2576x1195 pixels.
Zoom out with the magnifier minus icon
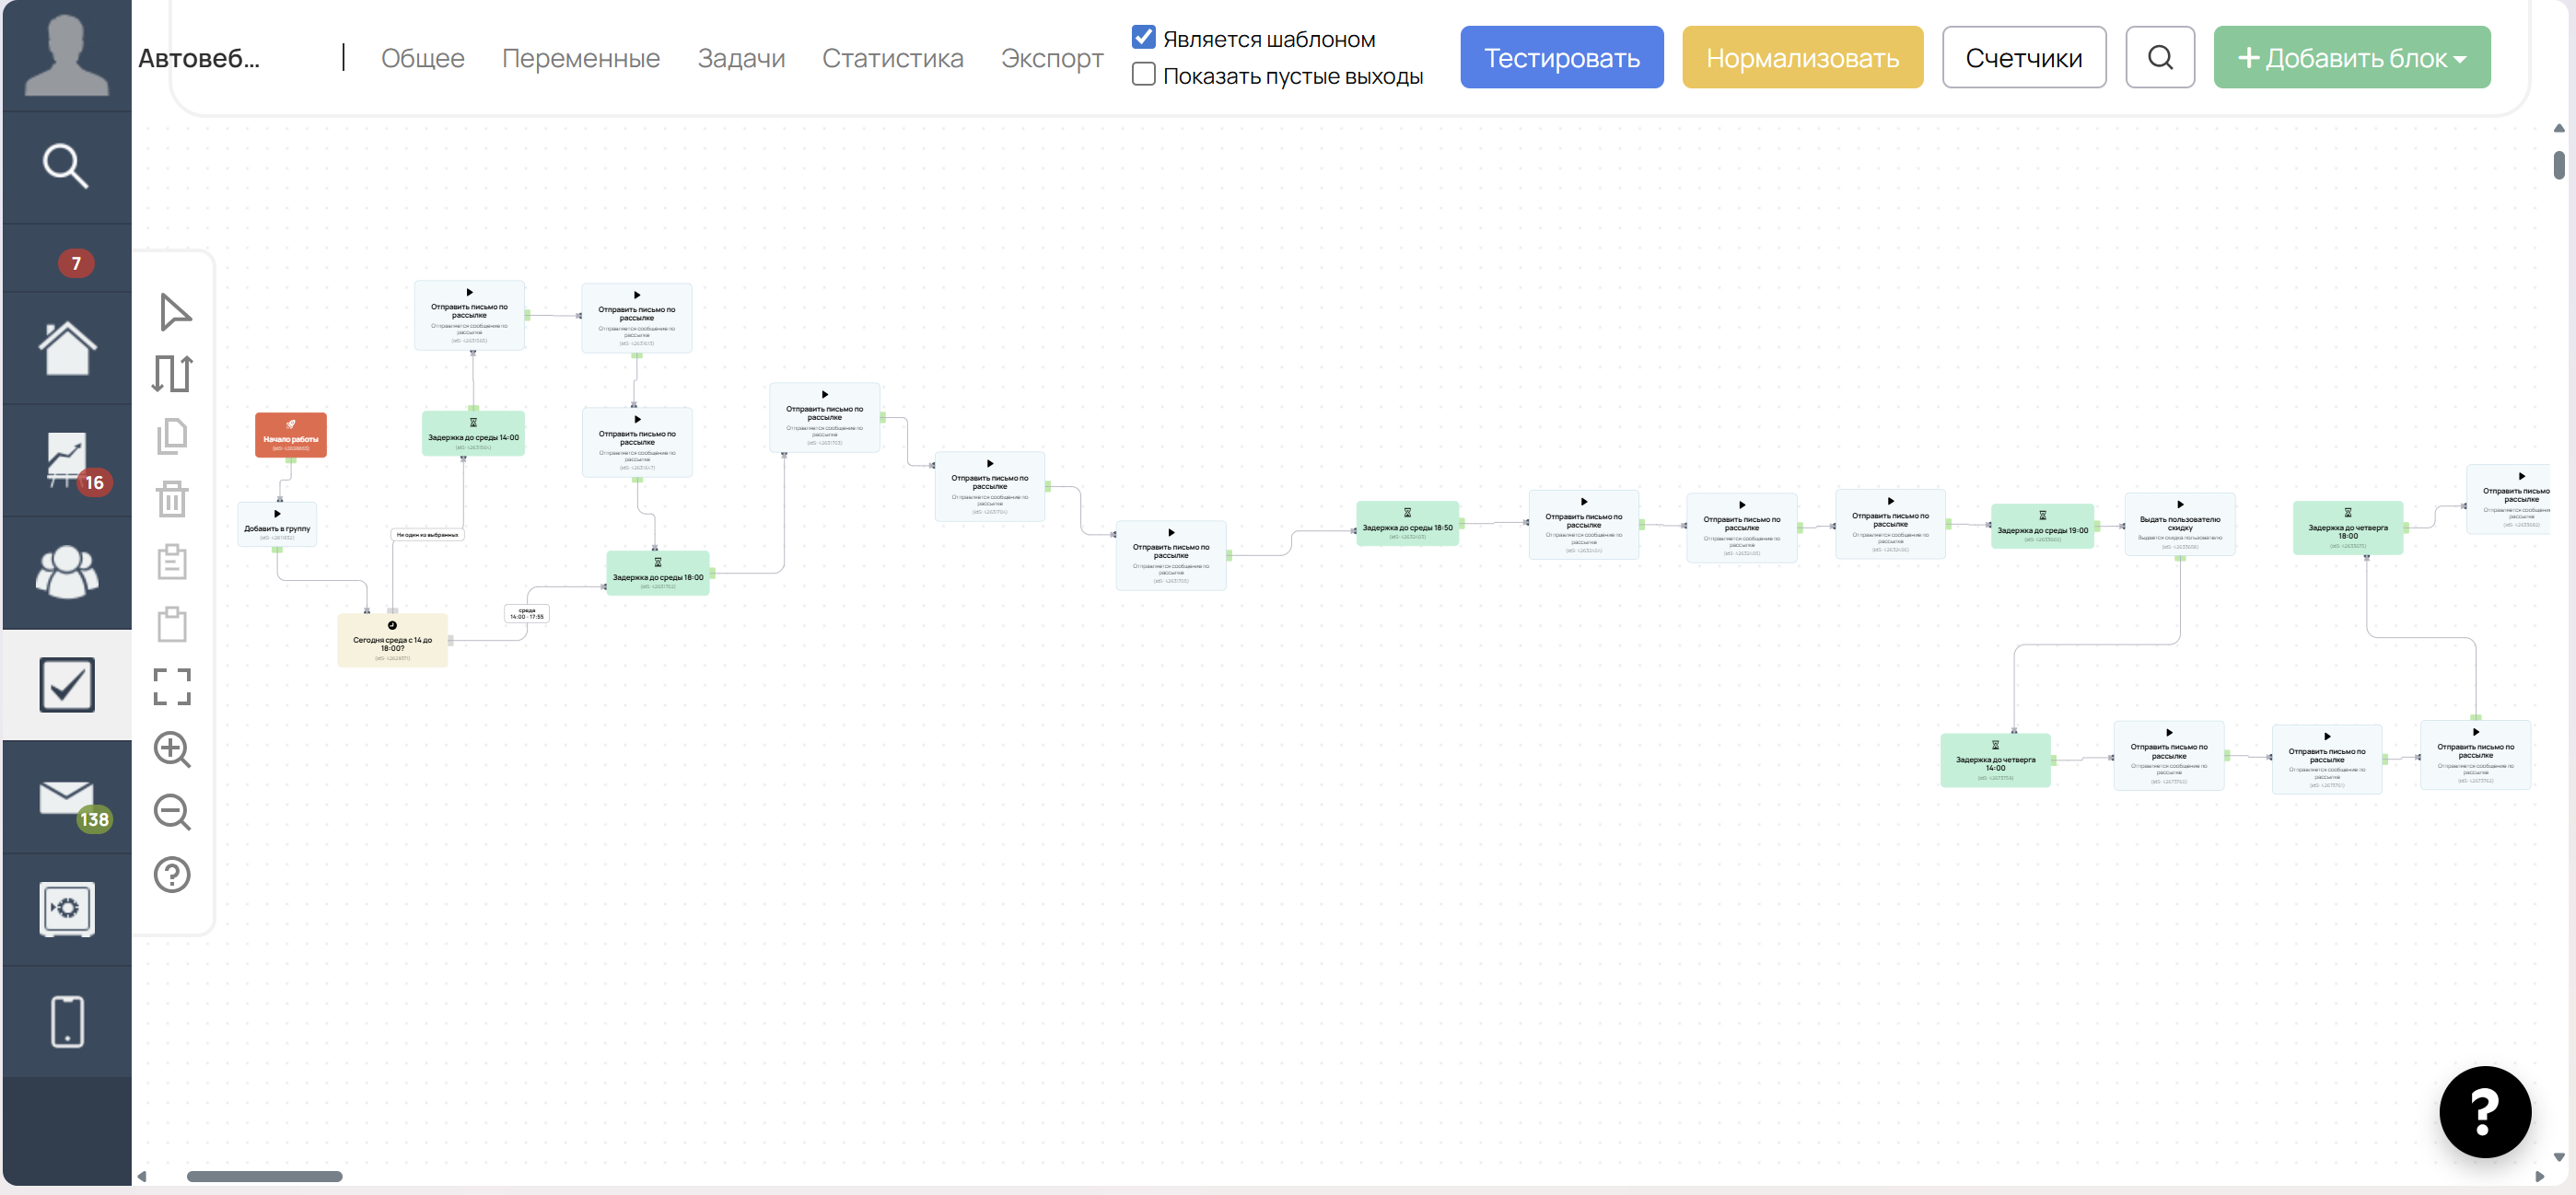(x=172, y=812)
